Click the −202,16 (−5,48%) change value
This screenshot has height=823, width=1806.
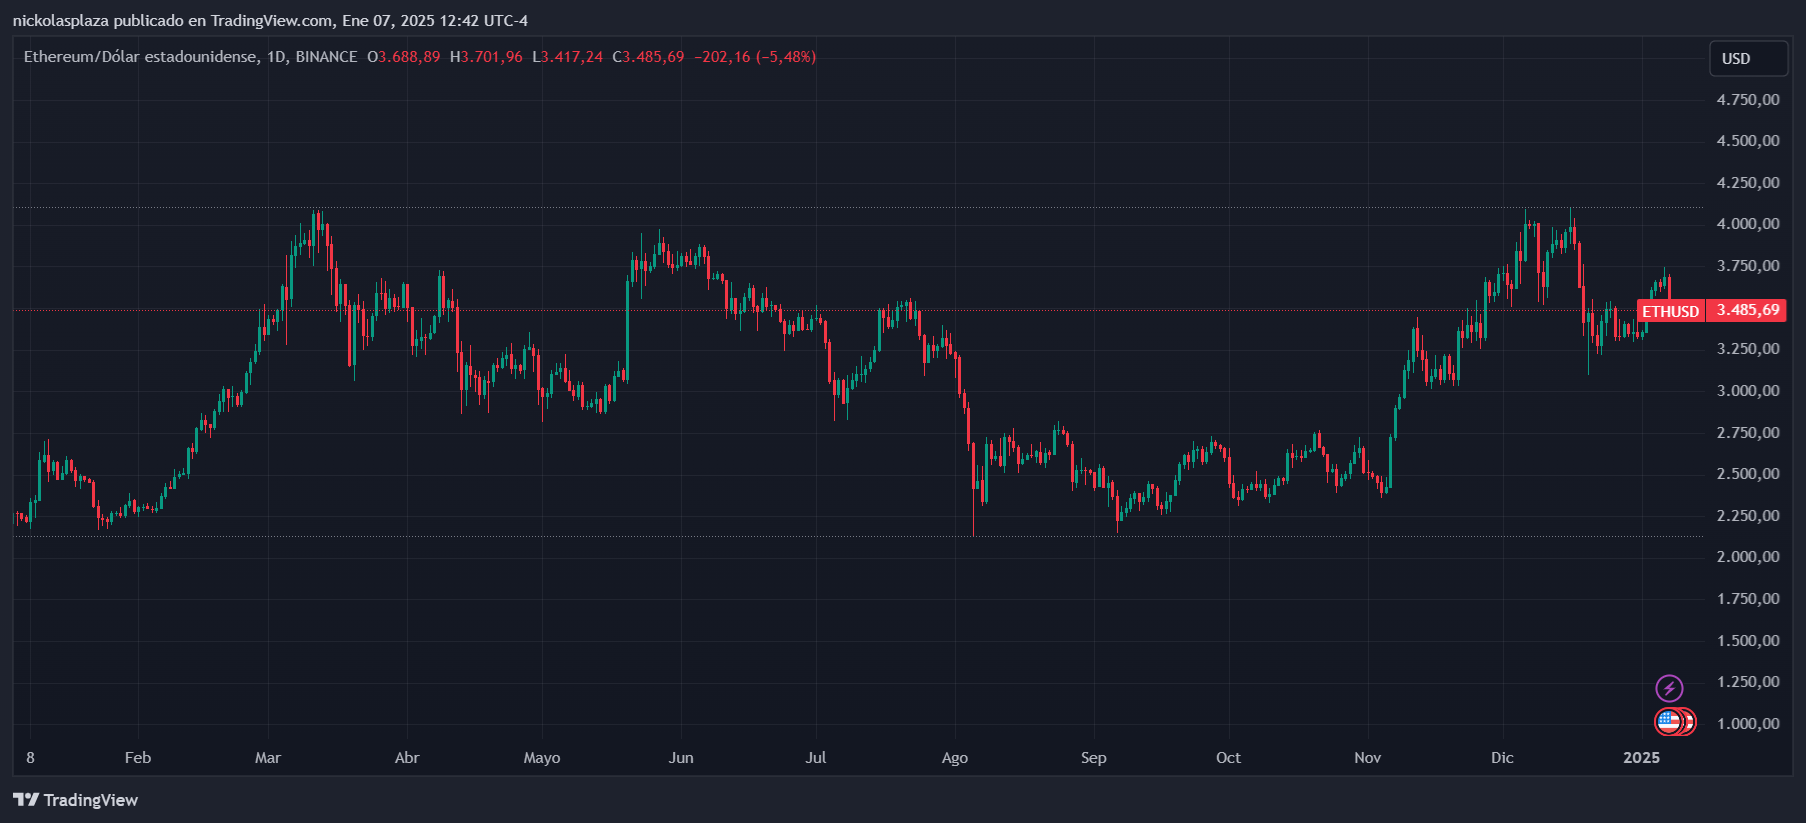pyautogui.click(x=755, y=57)
